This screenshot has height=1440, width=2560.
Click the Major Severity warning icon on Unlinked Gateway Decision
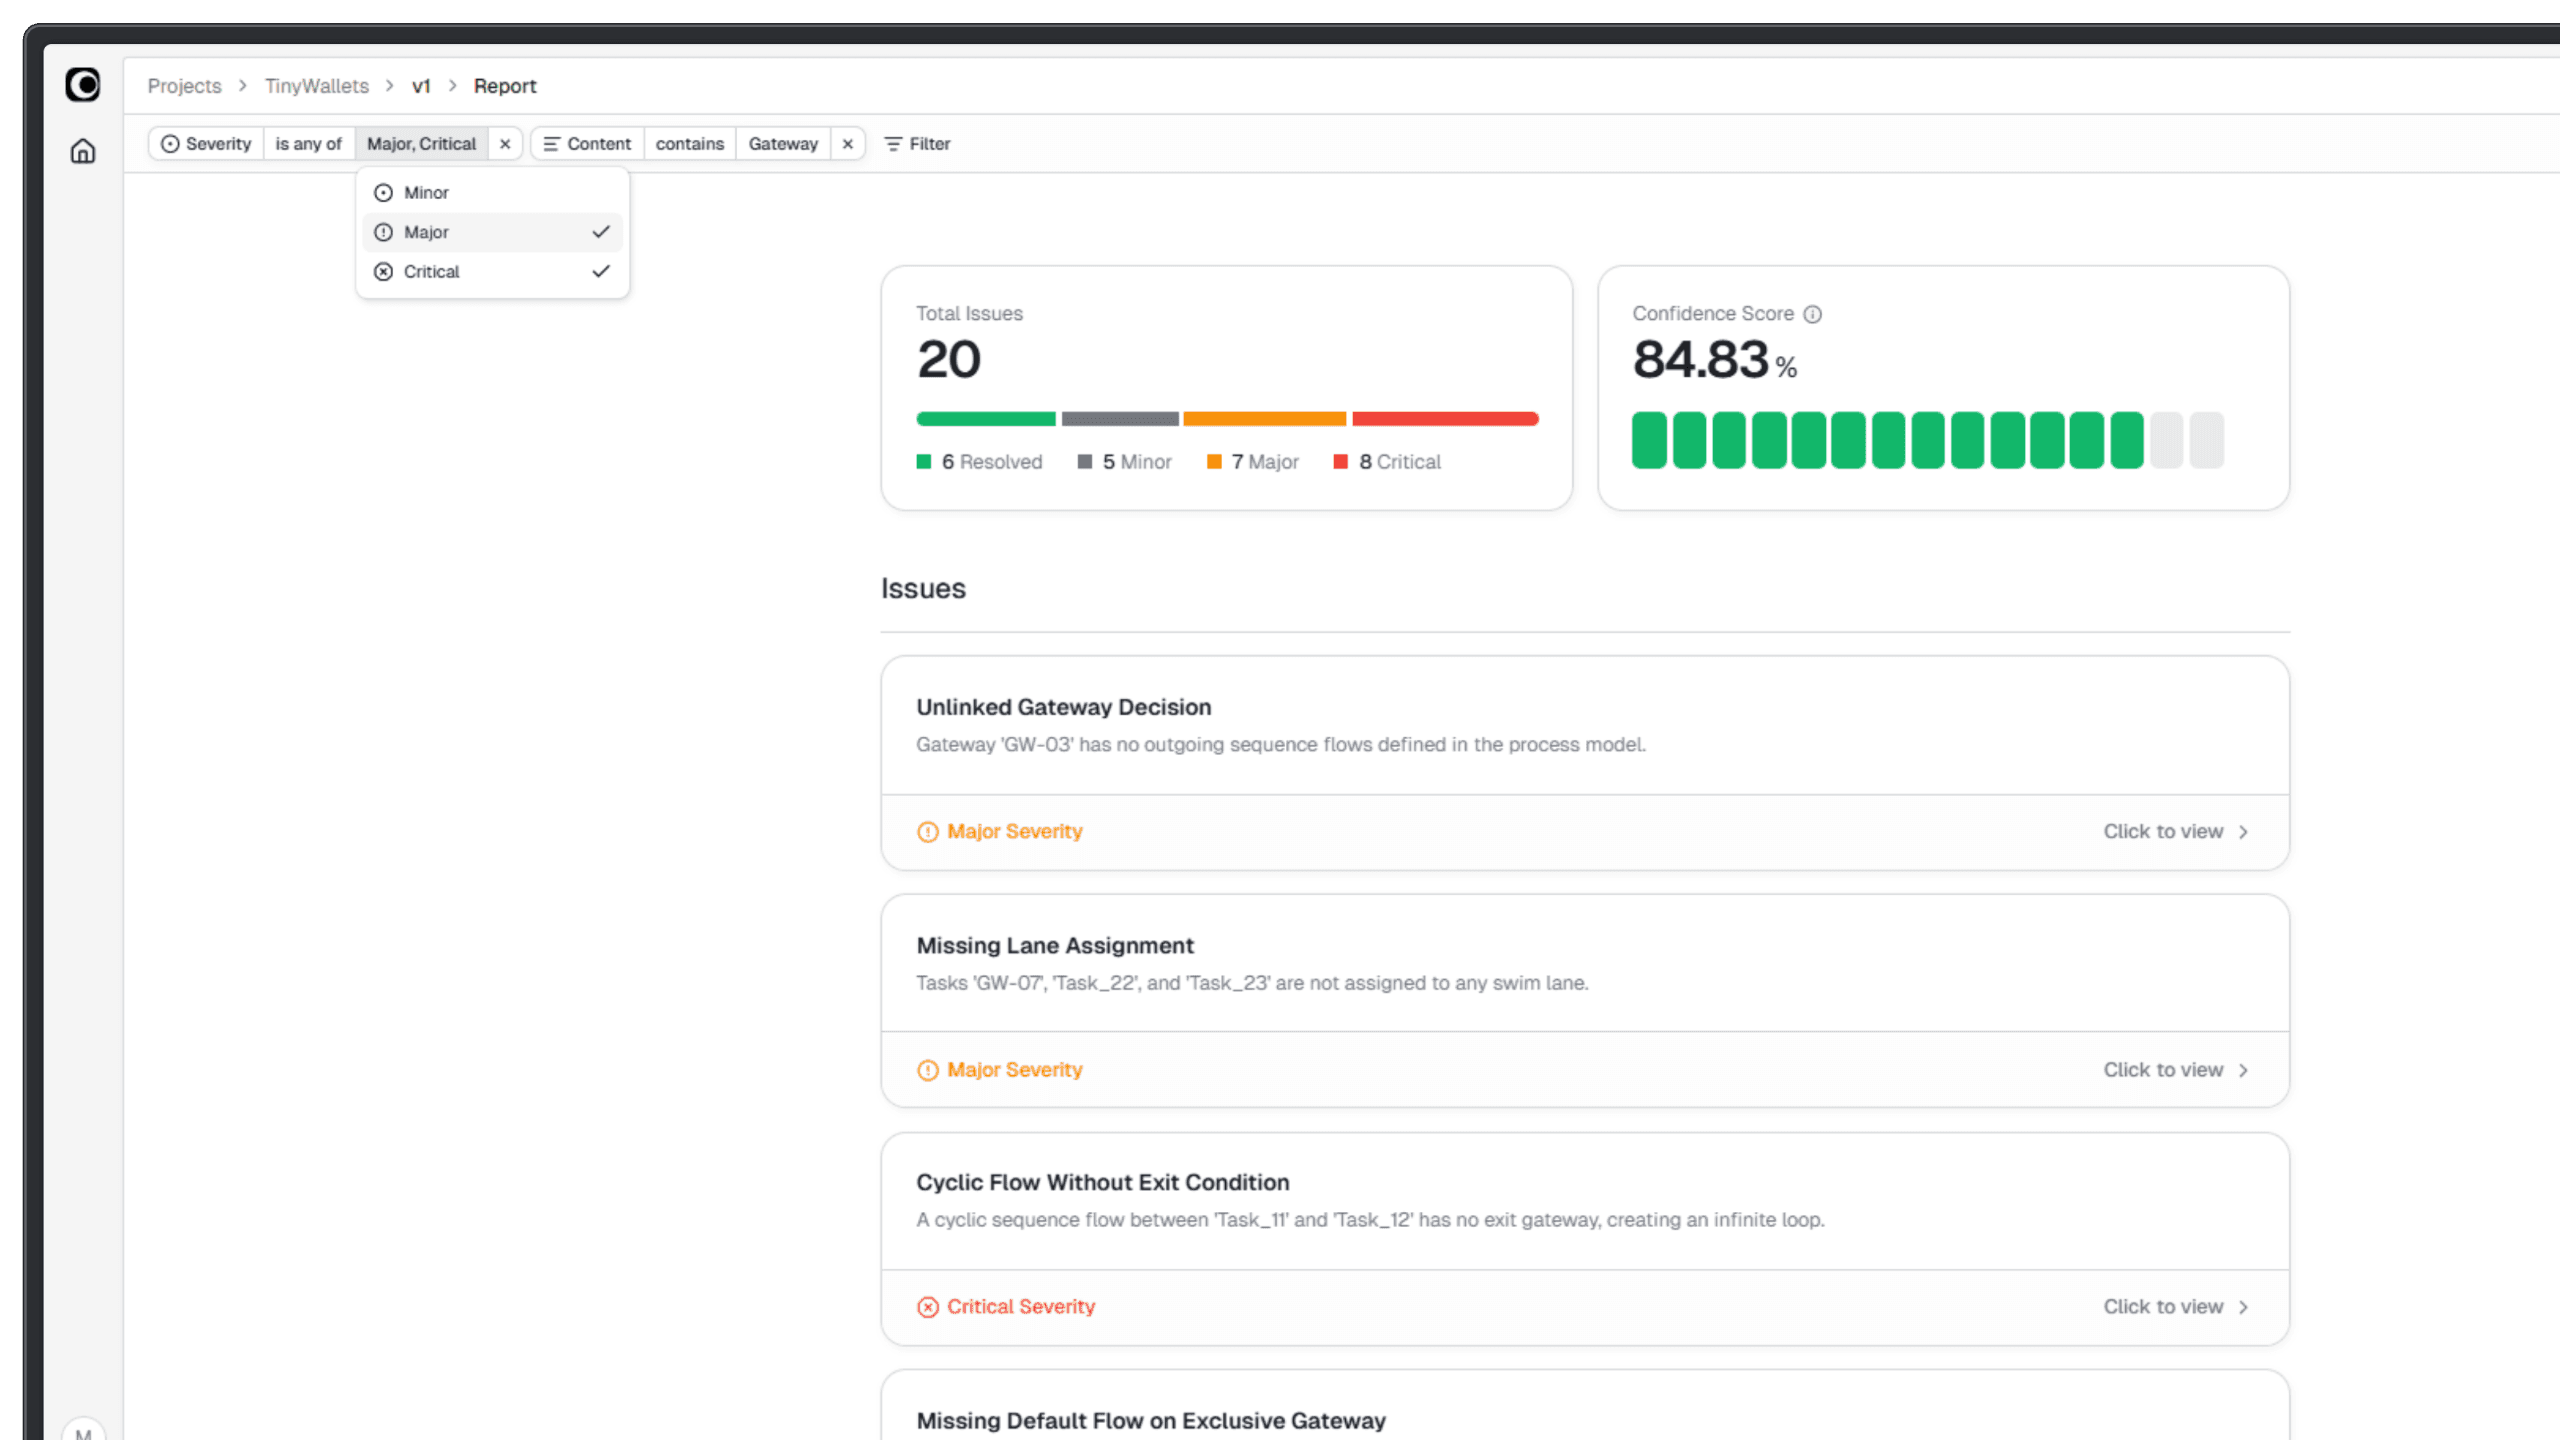click(x=928, y=831)
